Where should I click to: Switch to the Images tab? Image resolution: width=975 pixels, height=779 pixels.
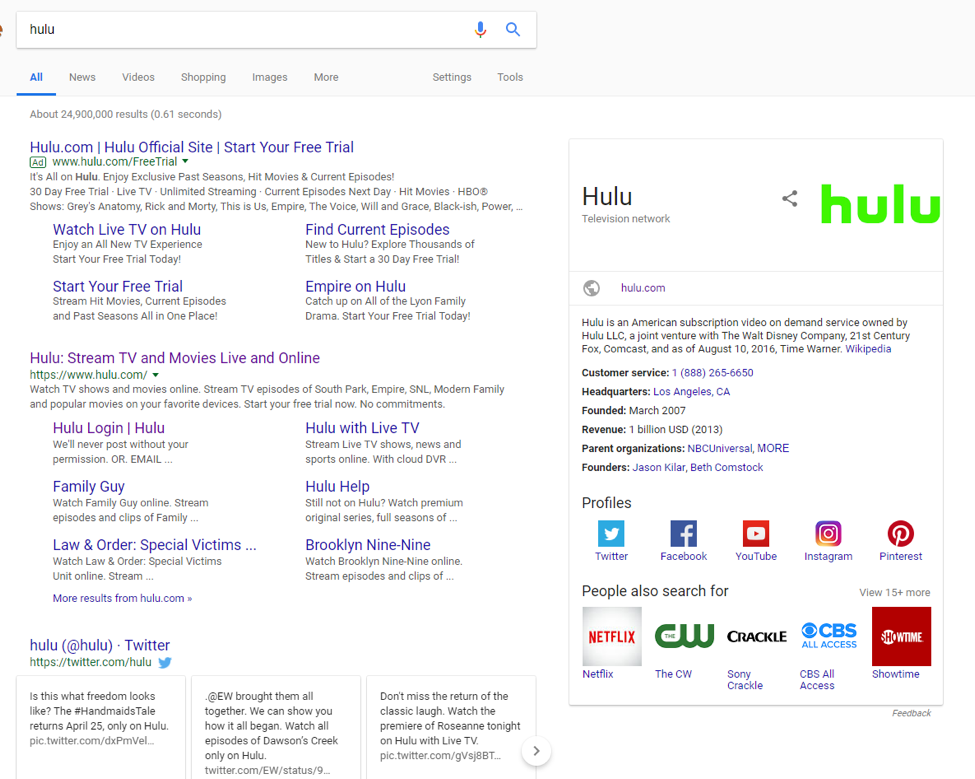tap(269, 77)
